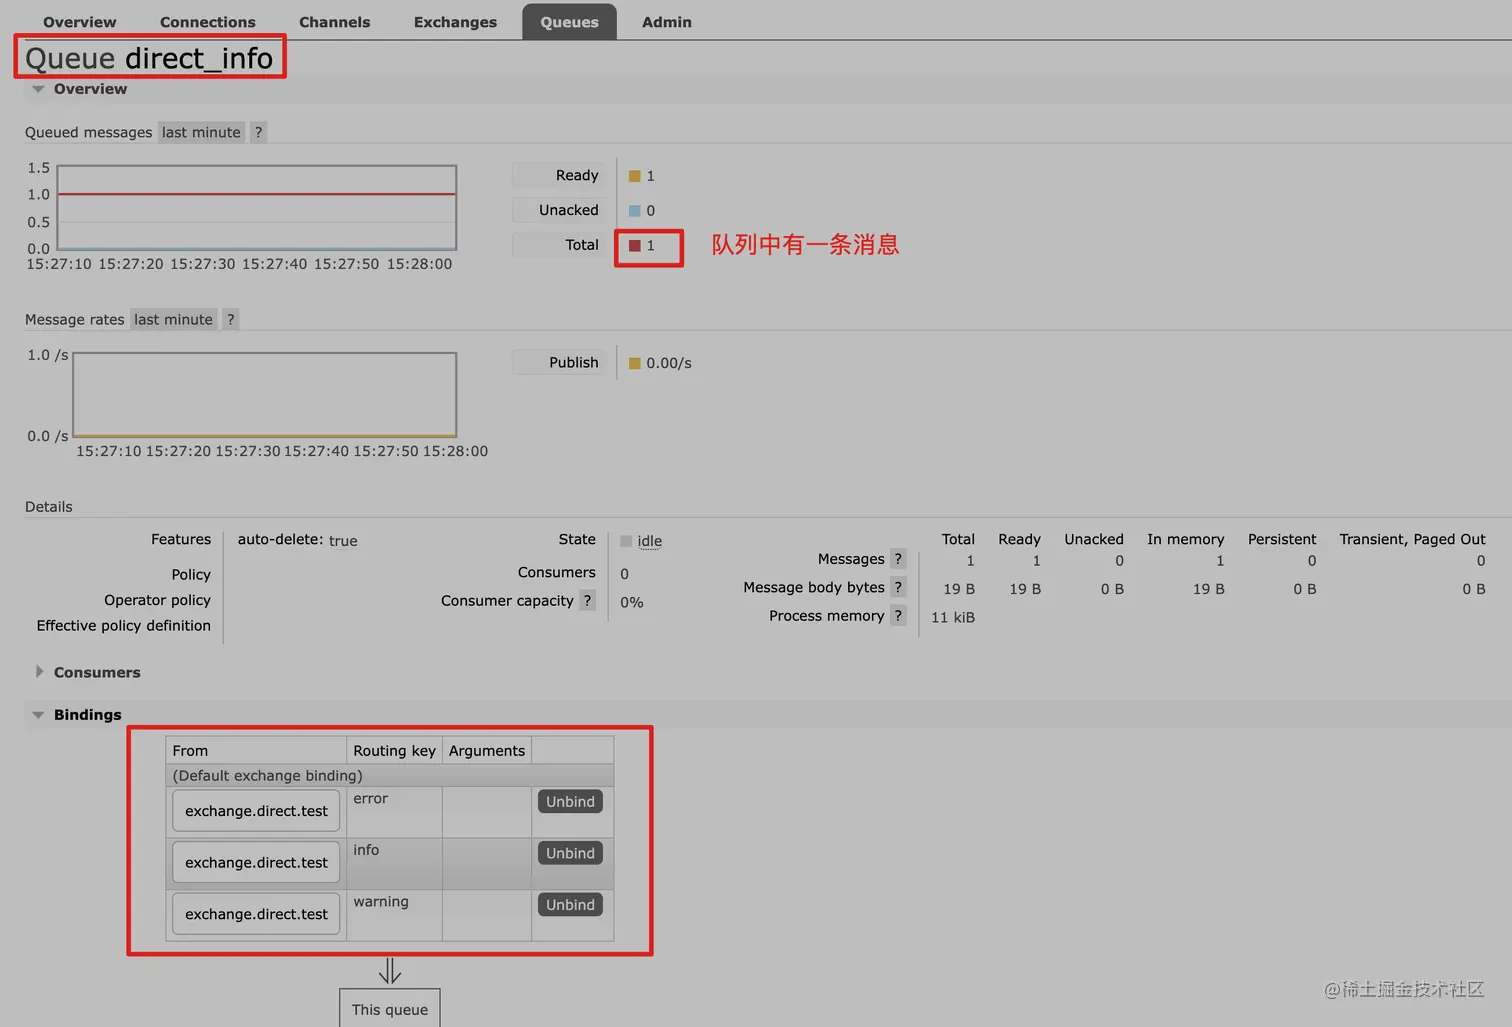Click the 'Routing key' column header
The image size is (1512, 1027).
click(x=394, y=751)
